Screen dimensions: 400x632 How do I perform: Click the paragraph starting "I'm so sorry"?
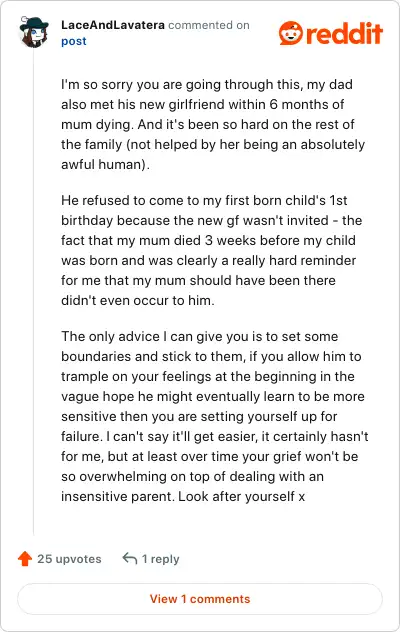tap(213, 124)
